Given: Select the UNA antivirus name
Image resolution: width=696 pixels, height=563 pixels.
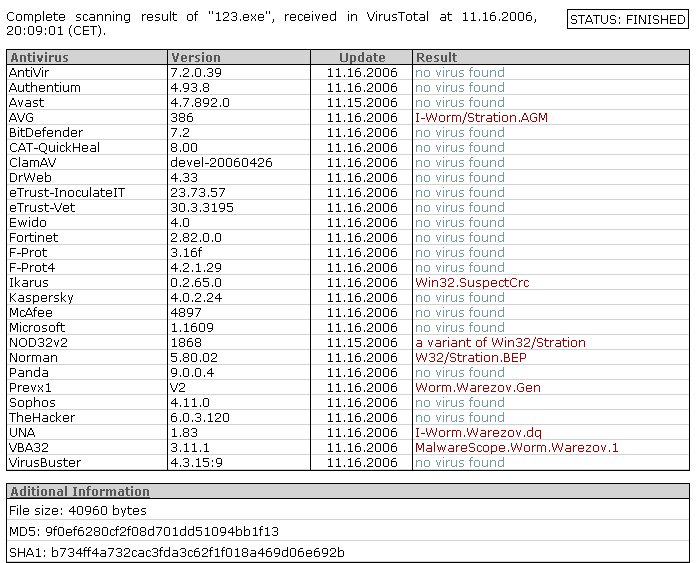Looking at the screenshot, I should tap(22, 433).
